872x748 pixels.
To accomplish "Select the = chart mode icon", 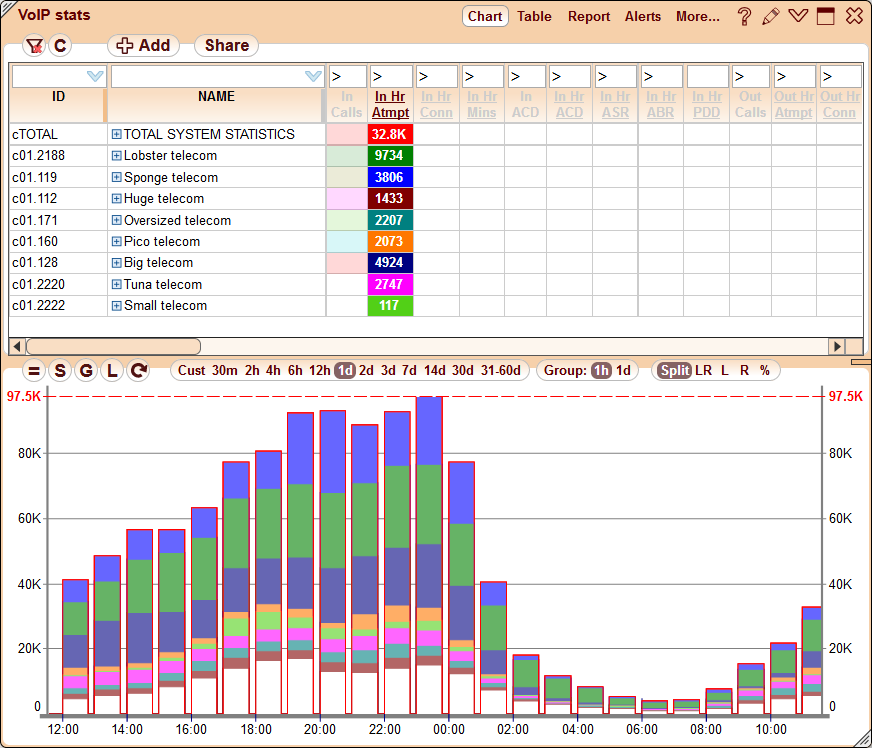I will (x=33, y=370).
